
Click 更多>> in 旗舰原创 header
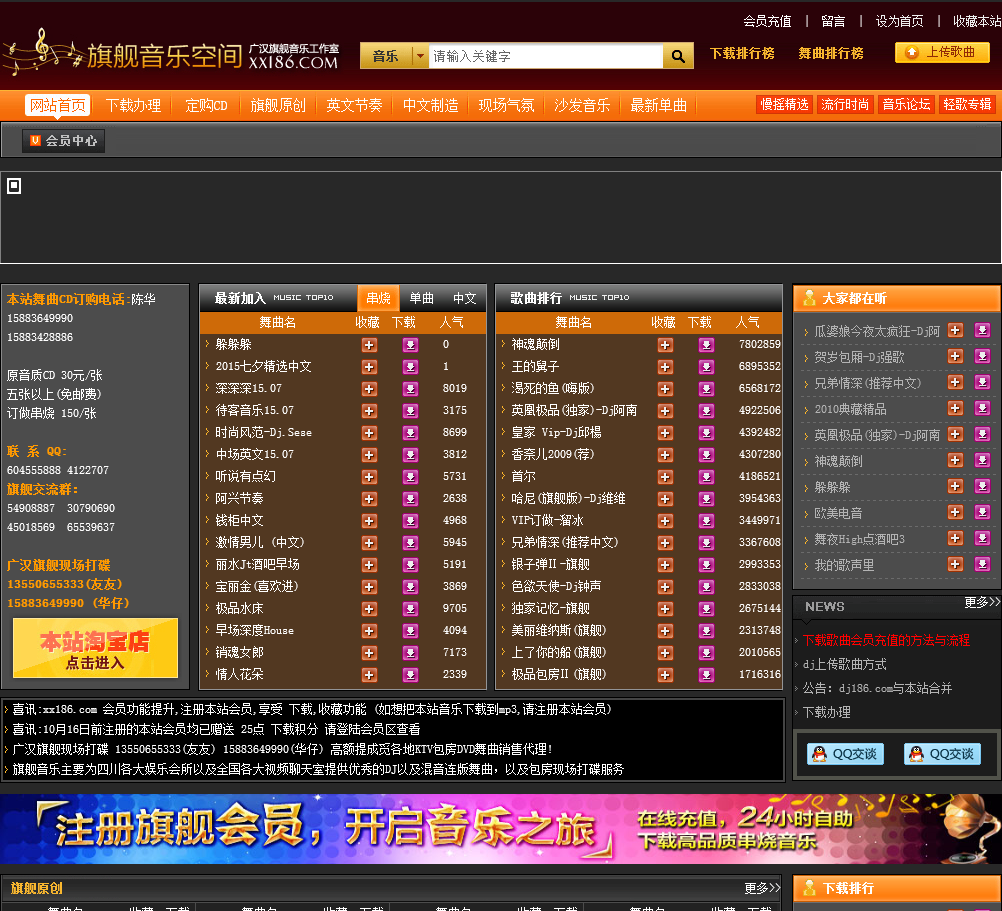[x=762, y=888]
